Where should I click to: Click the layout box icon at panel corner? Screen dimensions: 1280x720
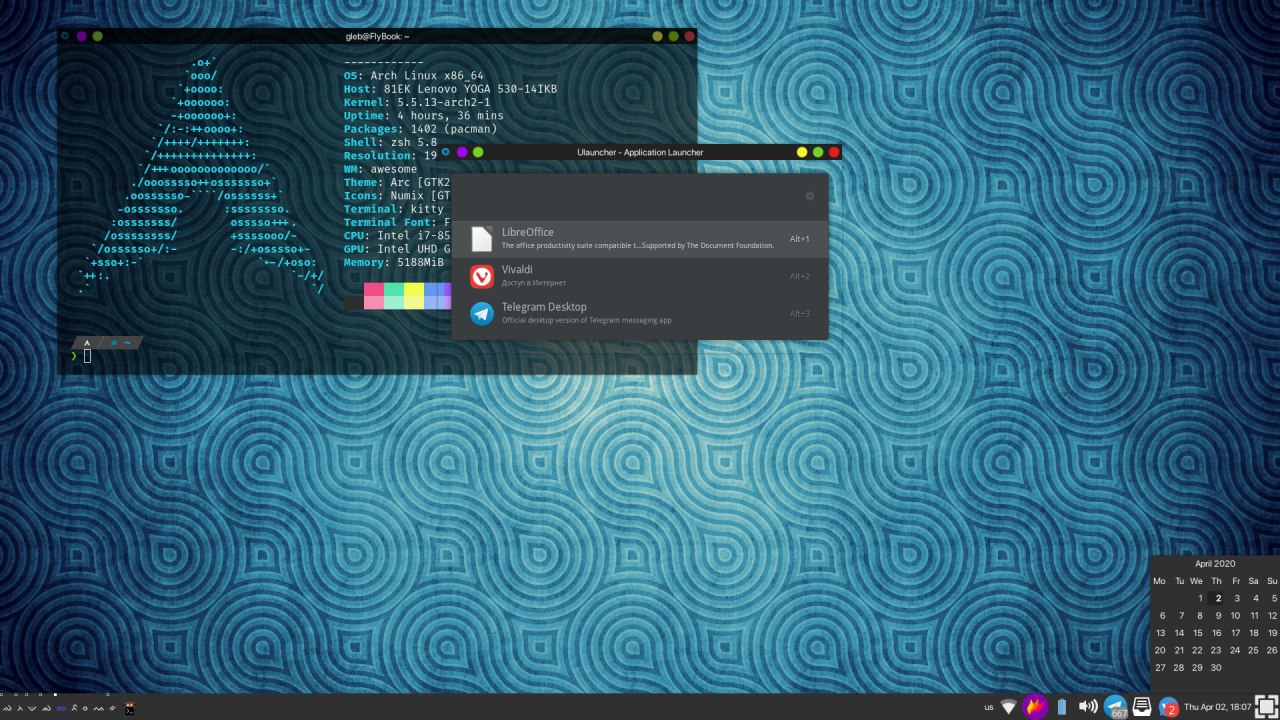click(x=1266, y=706)
